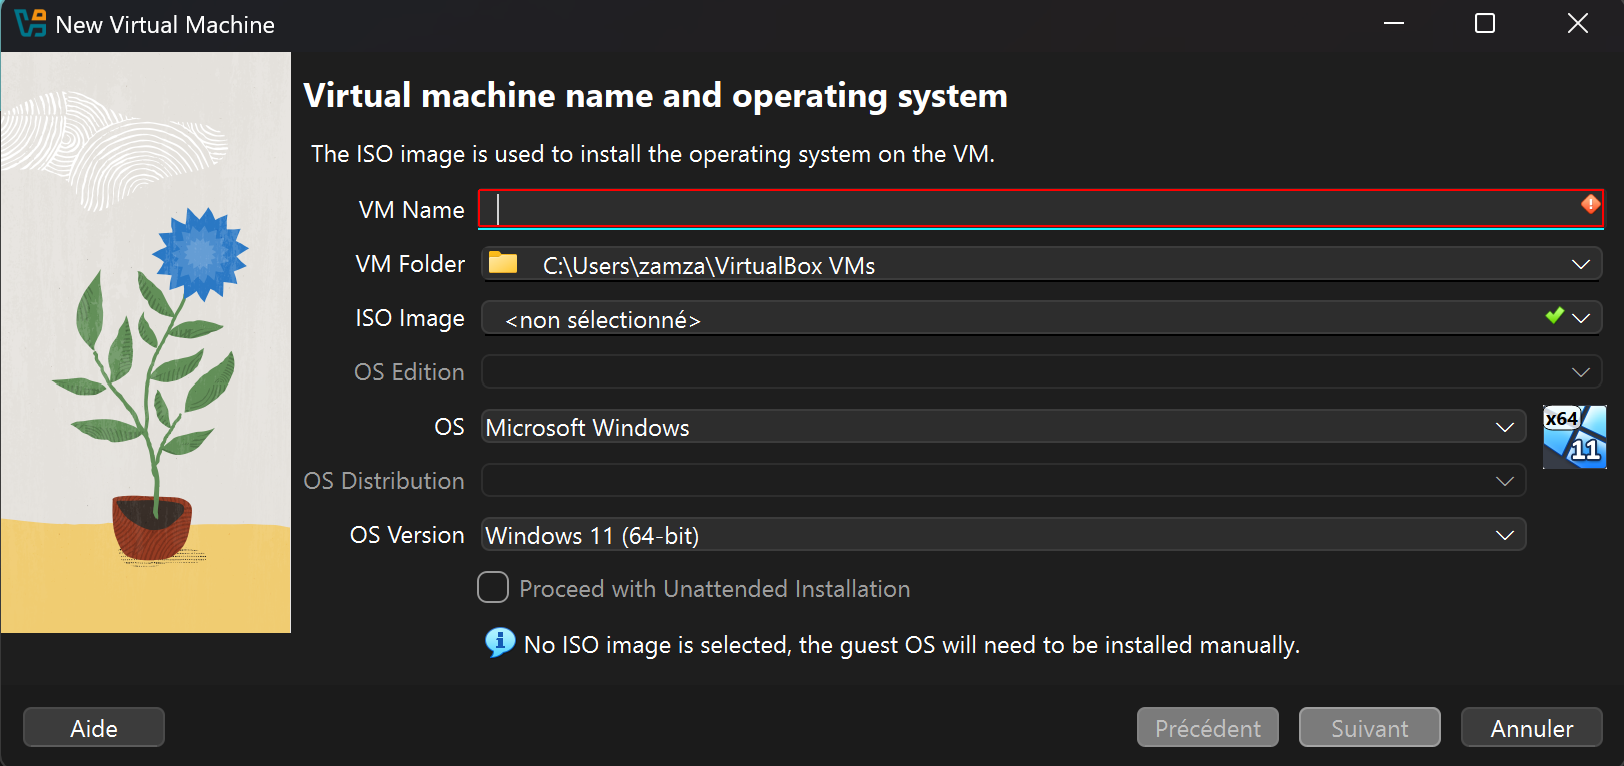
Task: Open the OS Edition dropdown
Action: click(x=1041, y=372)
